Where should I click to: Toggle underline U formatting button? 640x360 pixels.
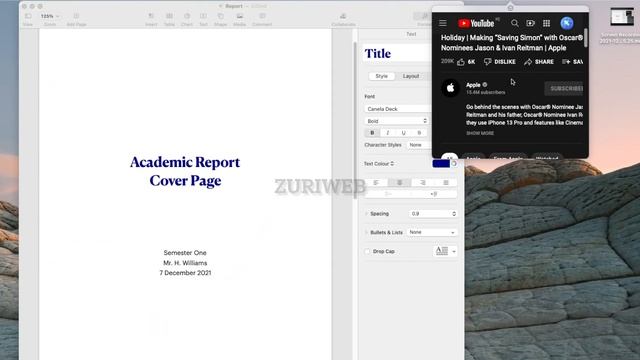coord(403,133)
